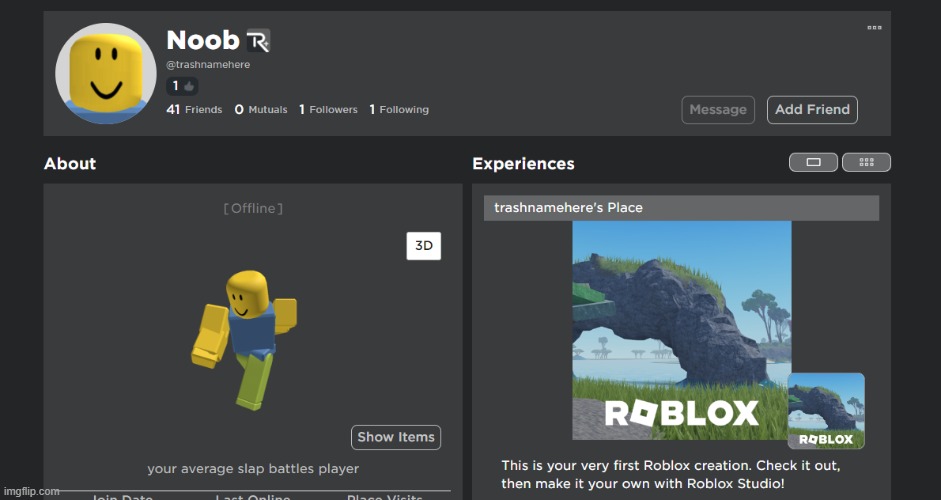Click the large experience thumbnail image
Viewport: 941px width, 500px height.
click(681, 330)
